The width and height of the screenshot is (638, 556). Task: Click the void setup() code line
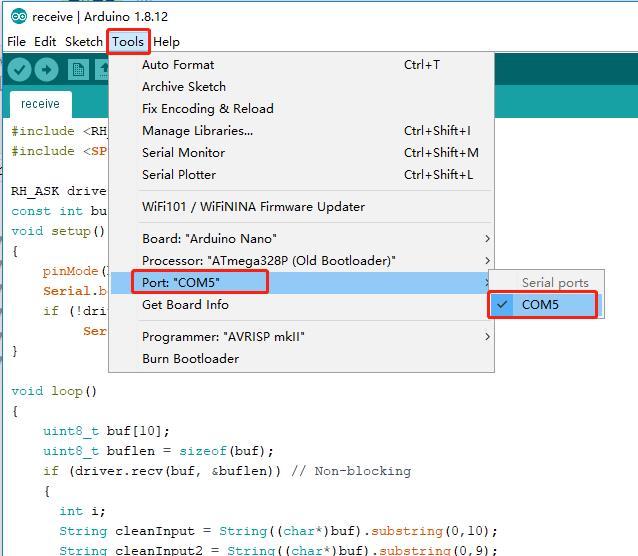(x=58, y=231)
